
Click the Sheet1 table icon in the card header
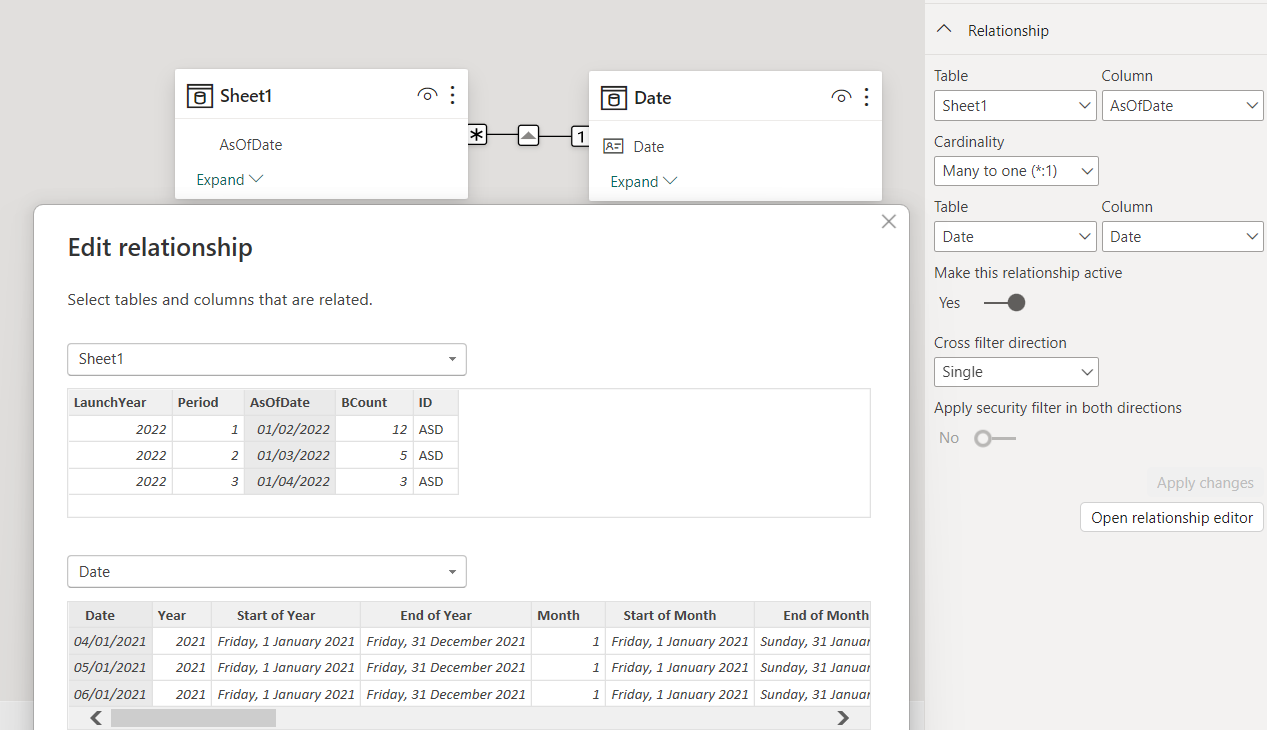tap(200, 96)
